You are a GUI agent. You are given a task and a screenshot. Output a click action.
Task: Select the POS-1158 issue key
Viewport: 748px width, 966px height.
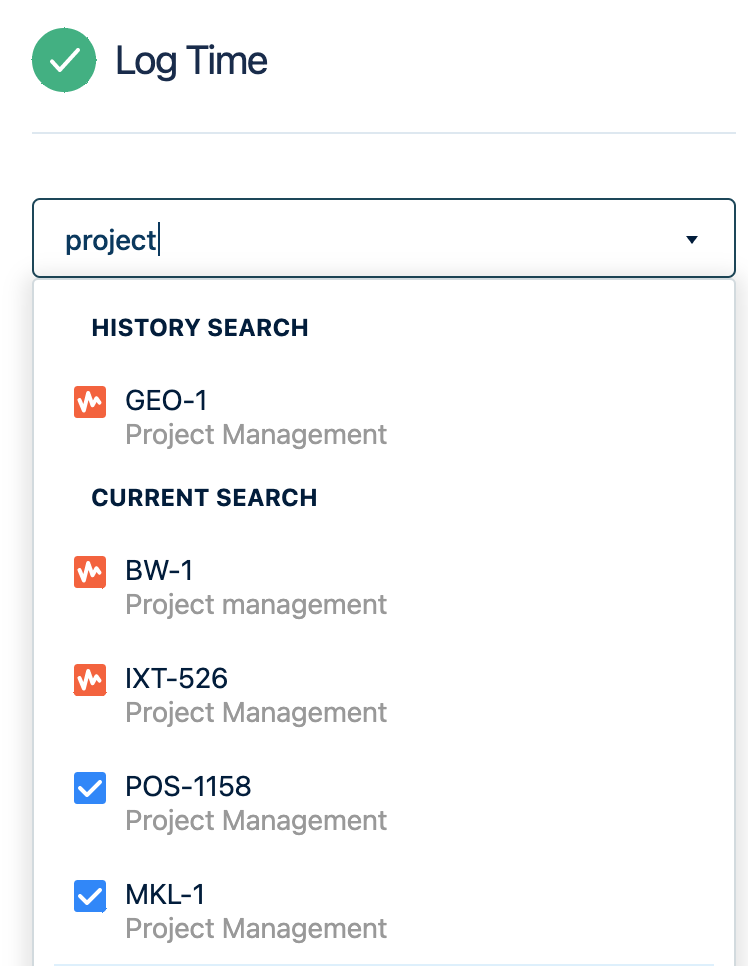[x=188, y=787]
